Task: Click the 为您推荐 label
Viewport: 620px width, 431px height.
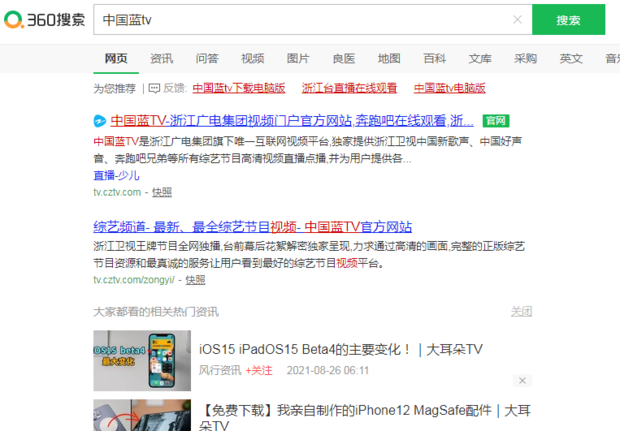Action: [115, 88]
